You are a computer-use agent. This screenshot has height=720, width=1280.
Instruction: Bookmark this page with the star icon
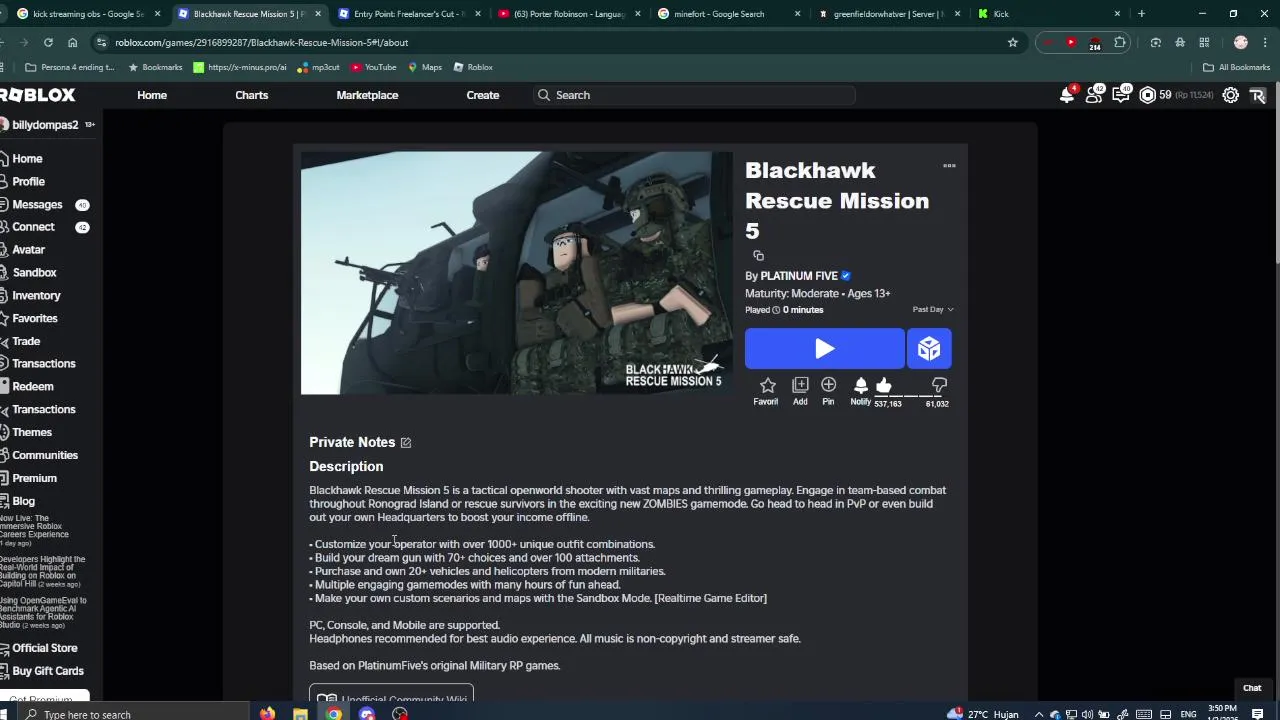[x=1012, y=42]
